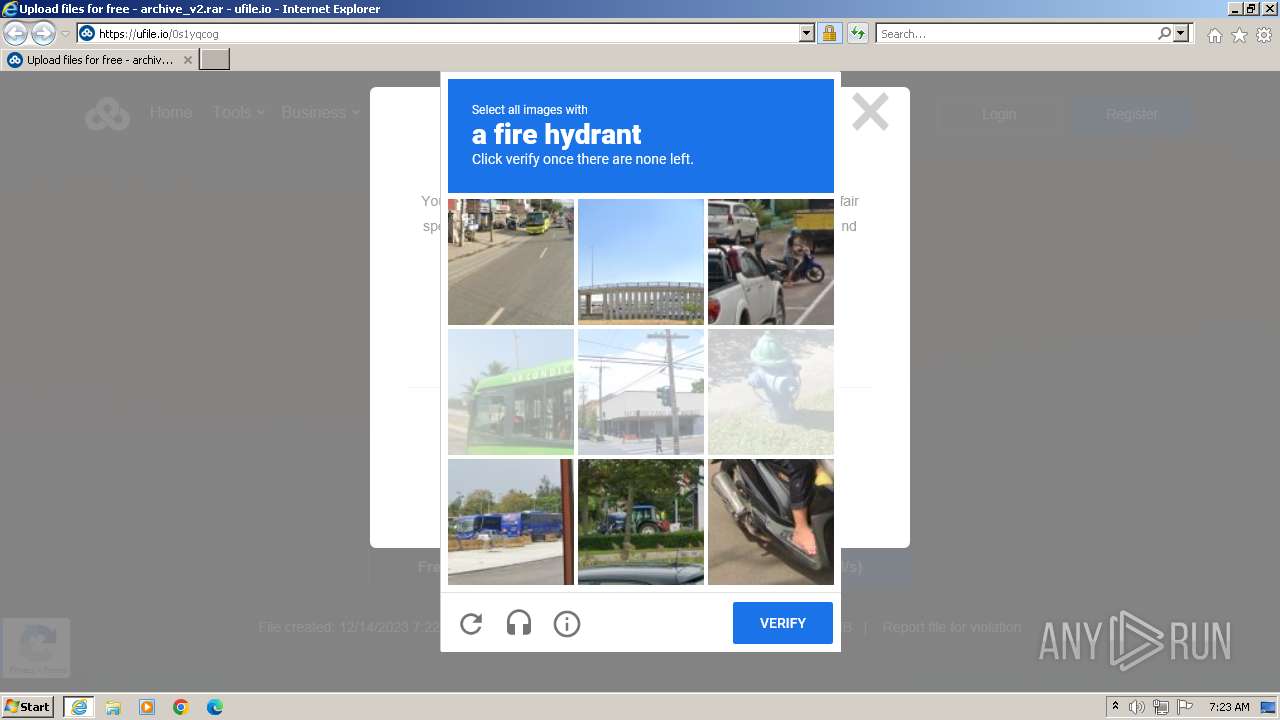1280x720 pixels.
Task: Close the 'Upload files for free' tab
Action: 187,60
